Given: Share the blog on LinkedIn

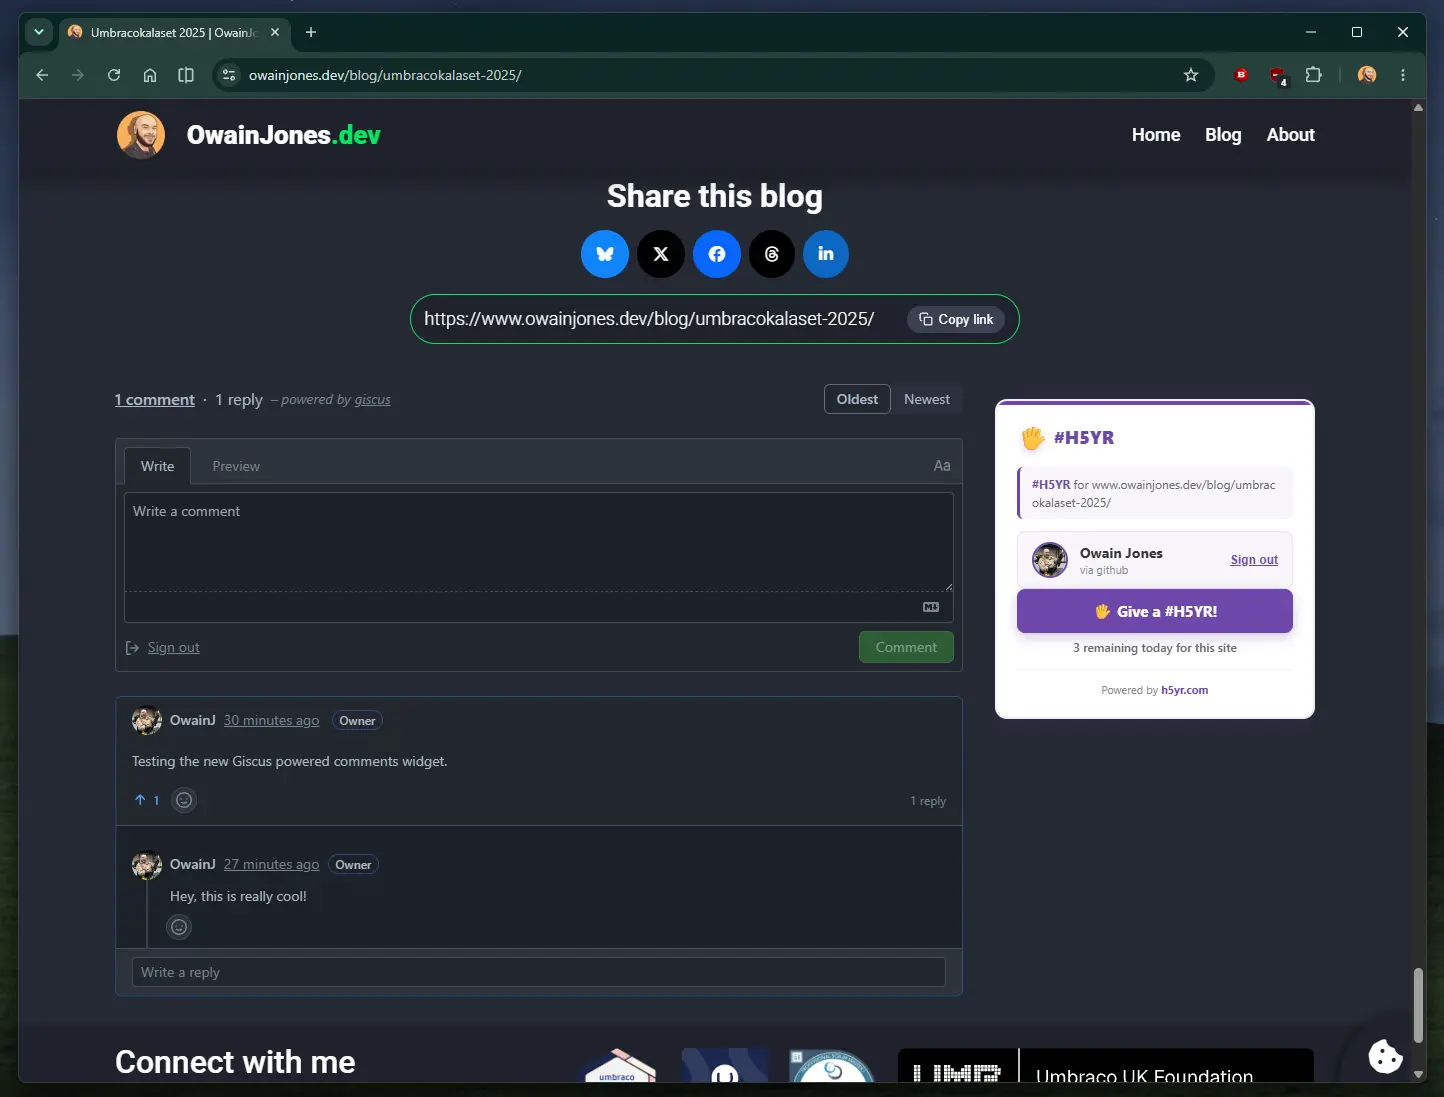Looking at the screenshot, I should (x=825, y=254).
